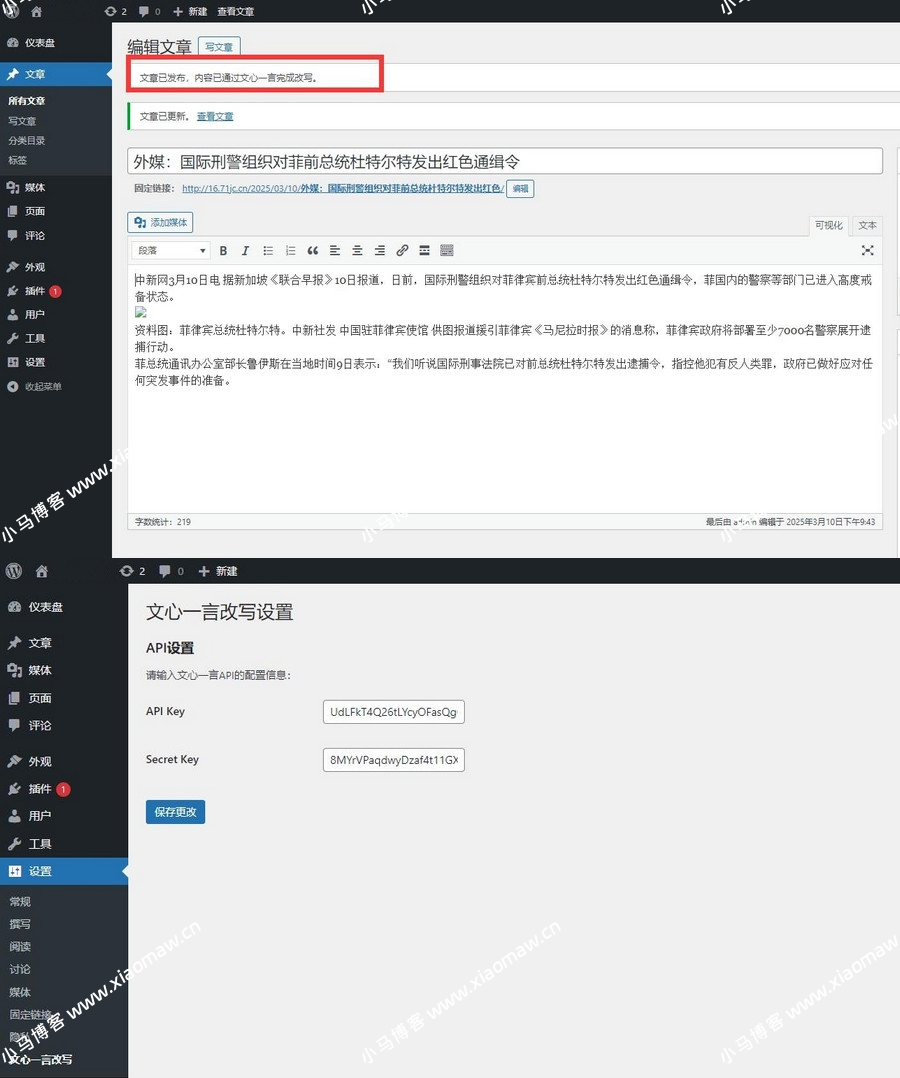Image resolution: width=900 pixels, height=1078 pixels.
Task: Open updates counter in settings-page admin bar
Action: 132,571
